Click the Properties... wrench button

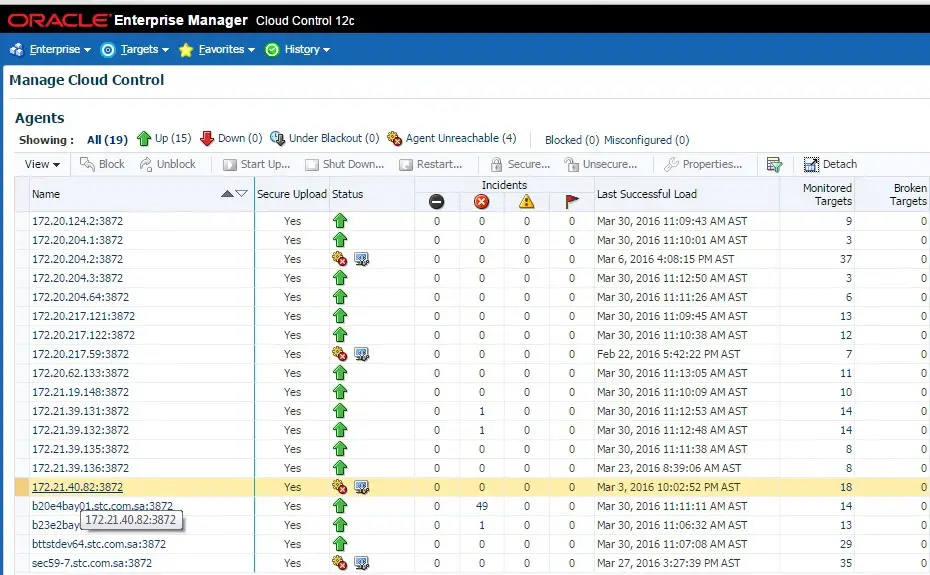click(x=703, y=164)
